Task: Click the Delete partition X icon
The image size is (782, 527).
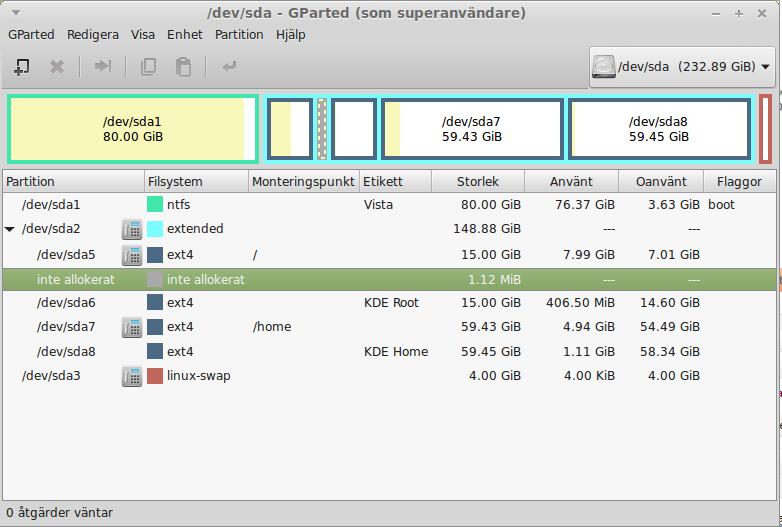Action: pyautogui.click(x=57, y=66)
